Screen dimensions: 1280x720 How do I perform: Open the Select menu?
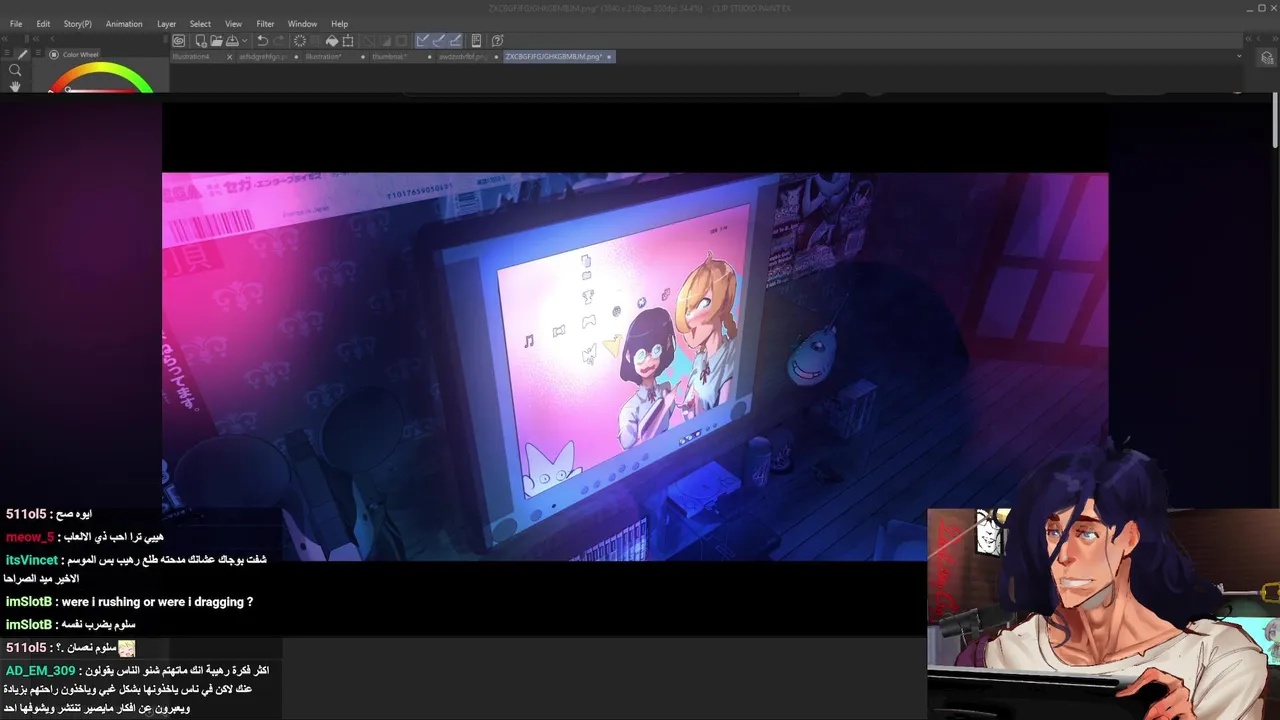click(x=200, y=24)
